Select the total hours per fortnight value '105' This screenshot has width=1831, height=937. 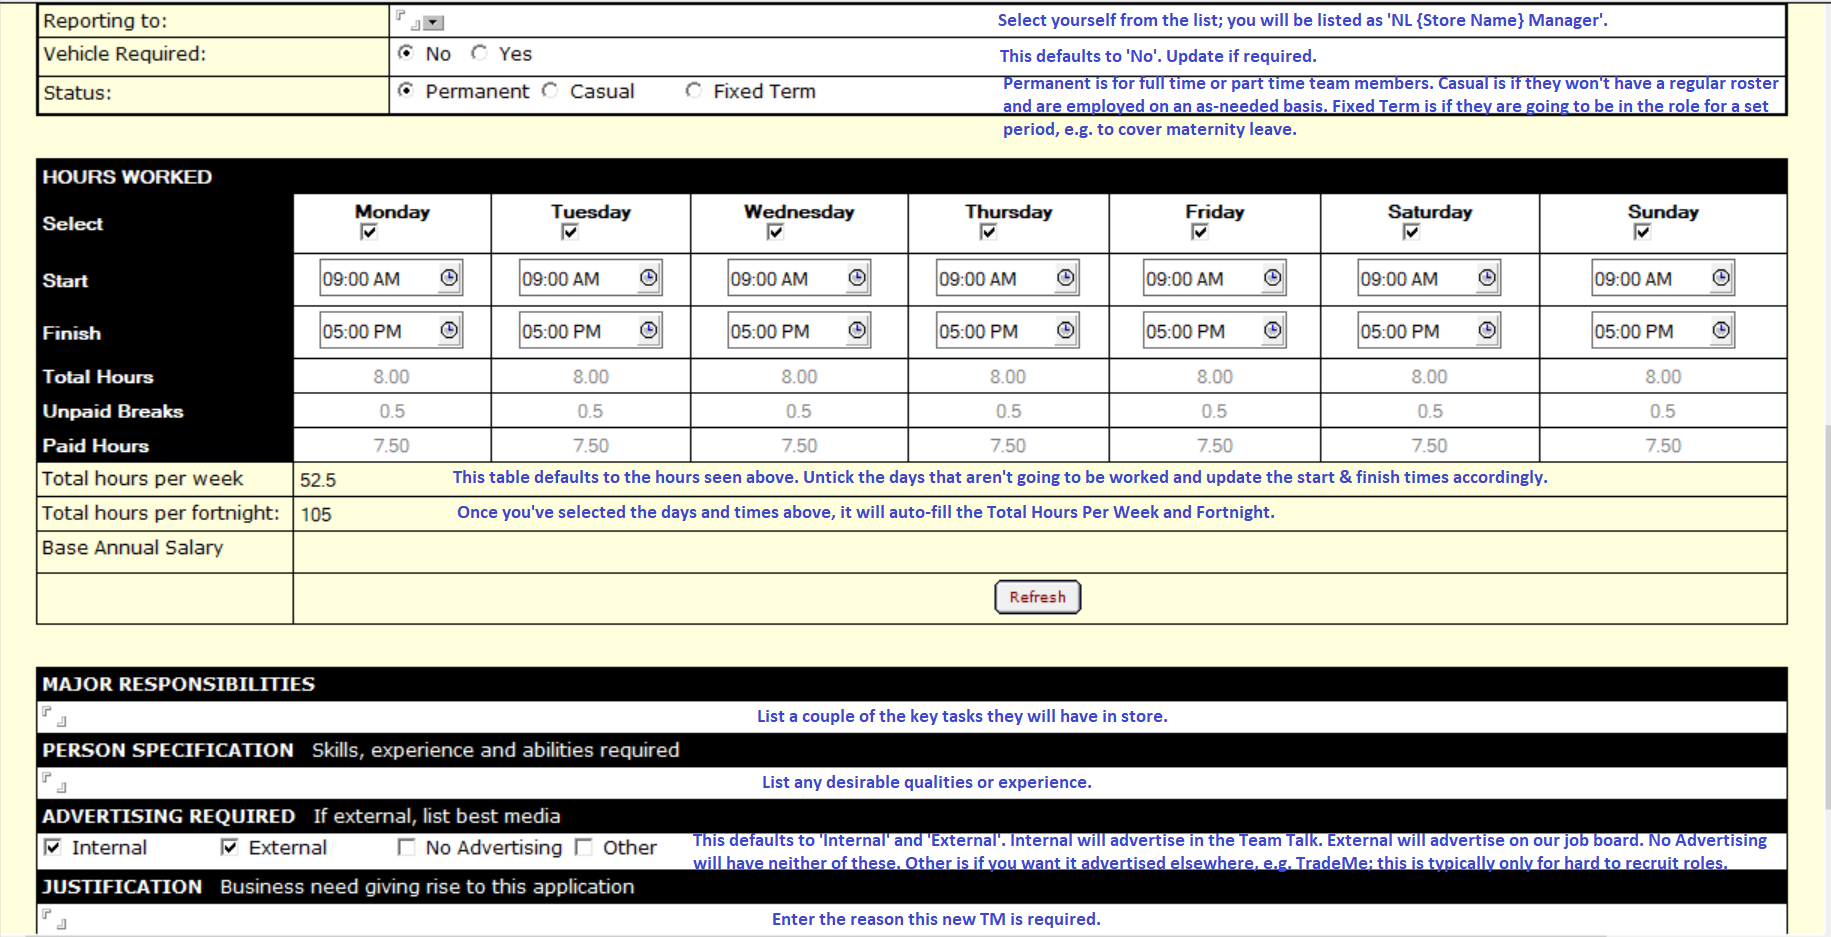click(x=316, y=514)
